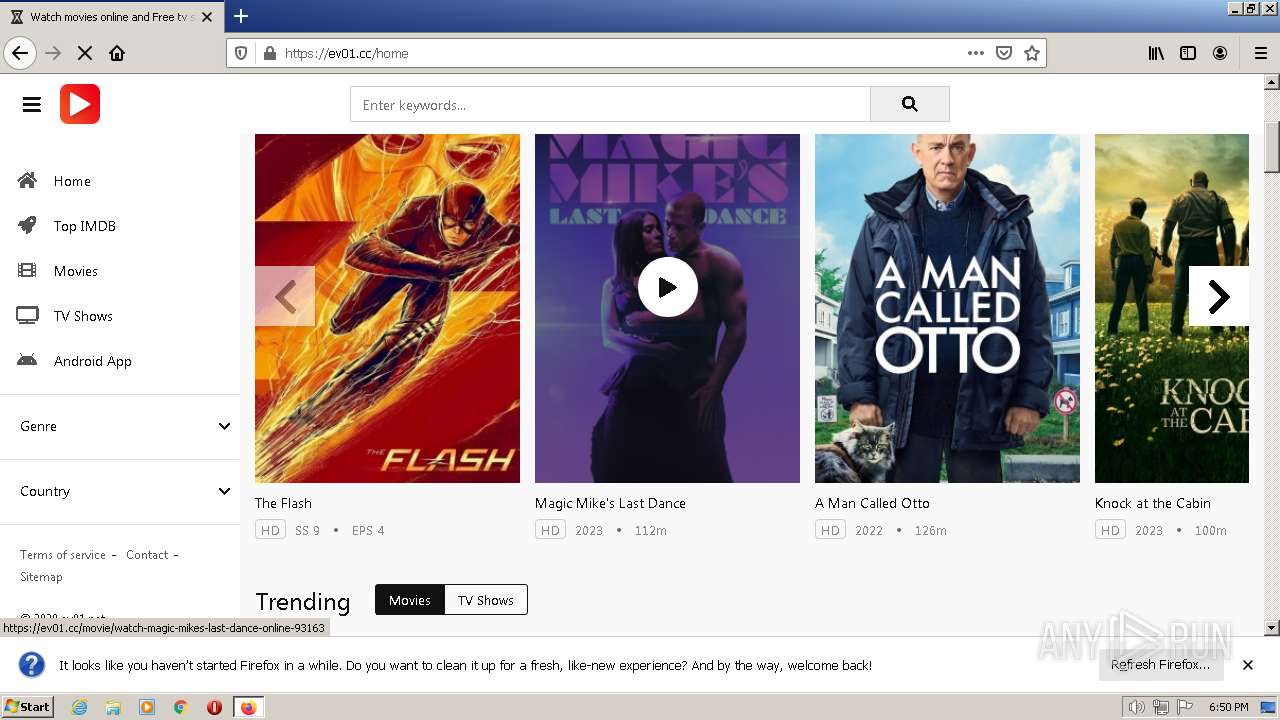Bookmark this page with star

[x=1032, y=53]
